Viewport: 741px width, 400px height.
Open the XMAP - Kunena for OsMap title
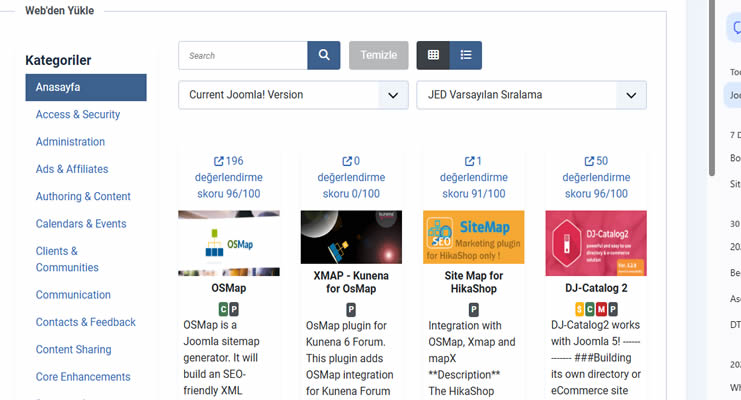tap(351, 282)
